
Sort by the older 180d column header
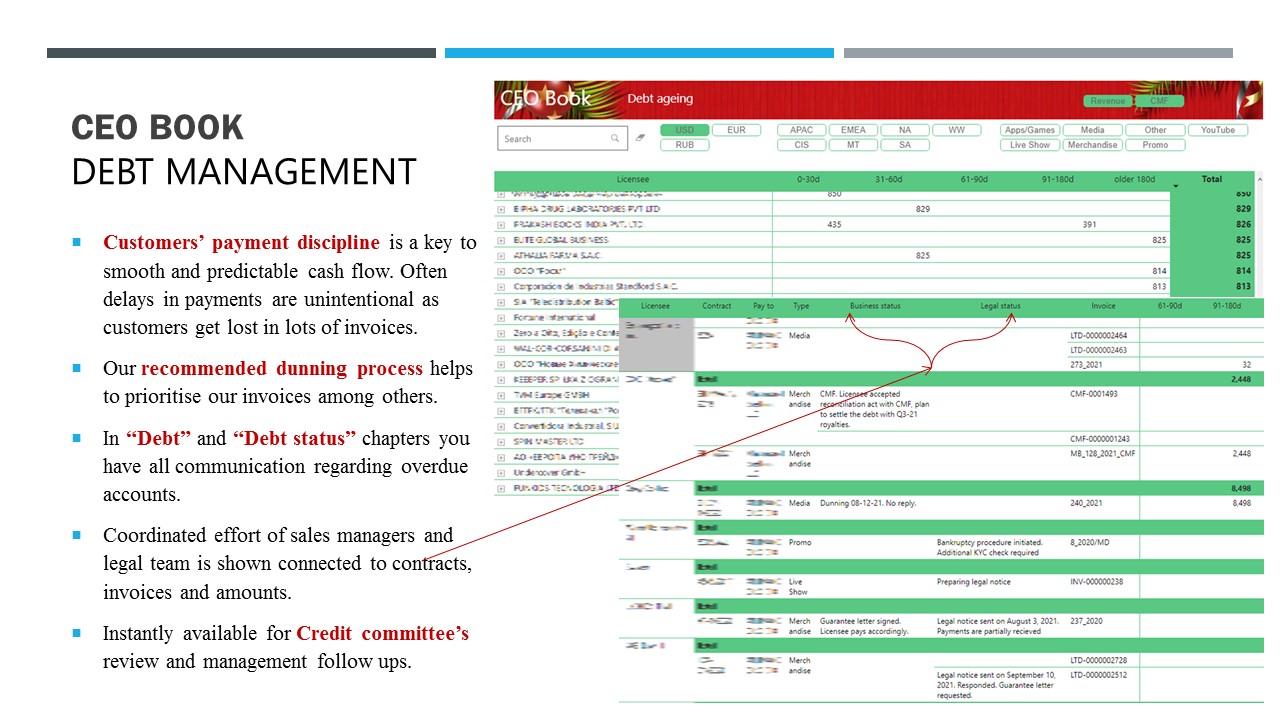[x=1134, y=180]
